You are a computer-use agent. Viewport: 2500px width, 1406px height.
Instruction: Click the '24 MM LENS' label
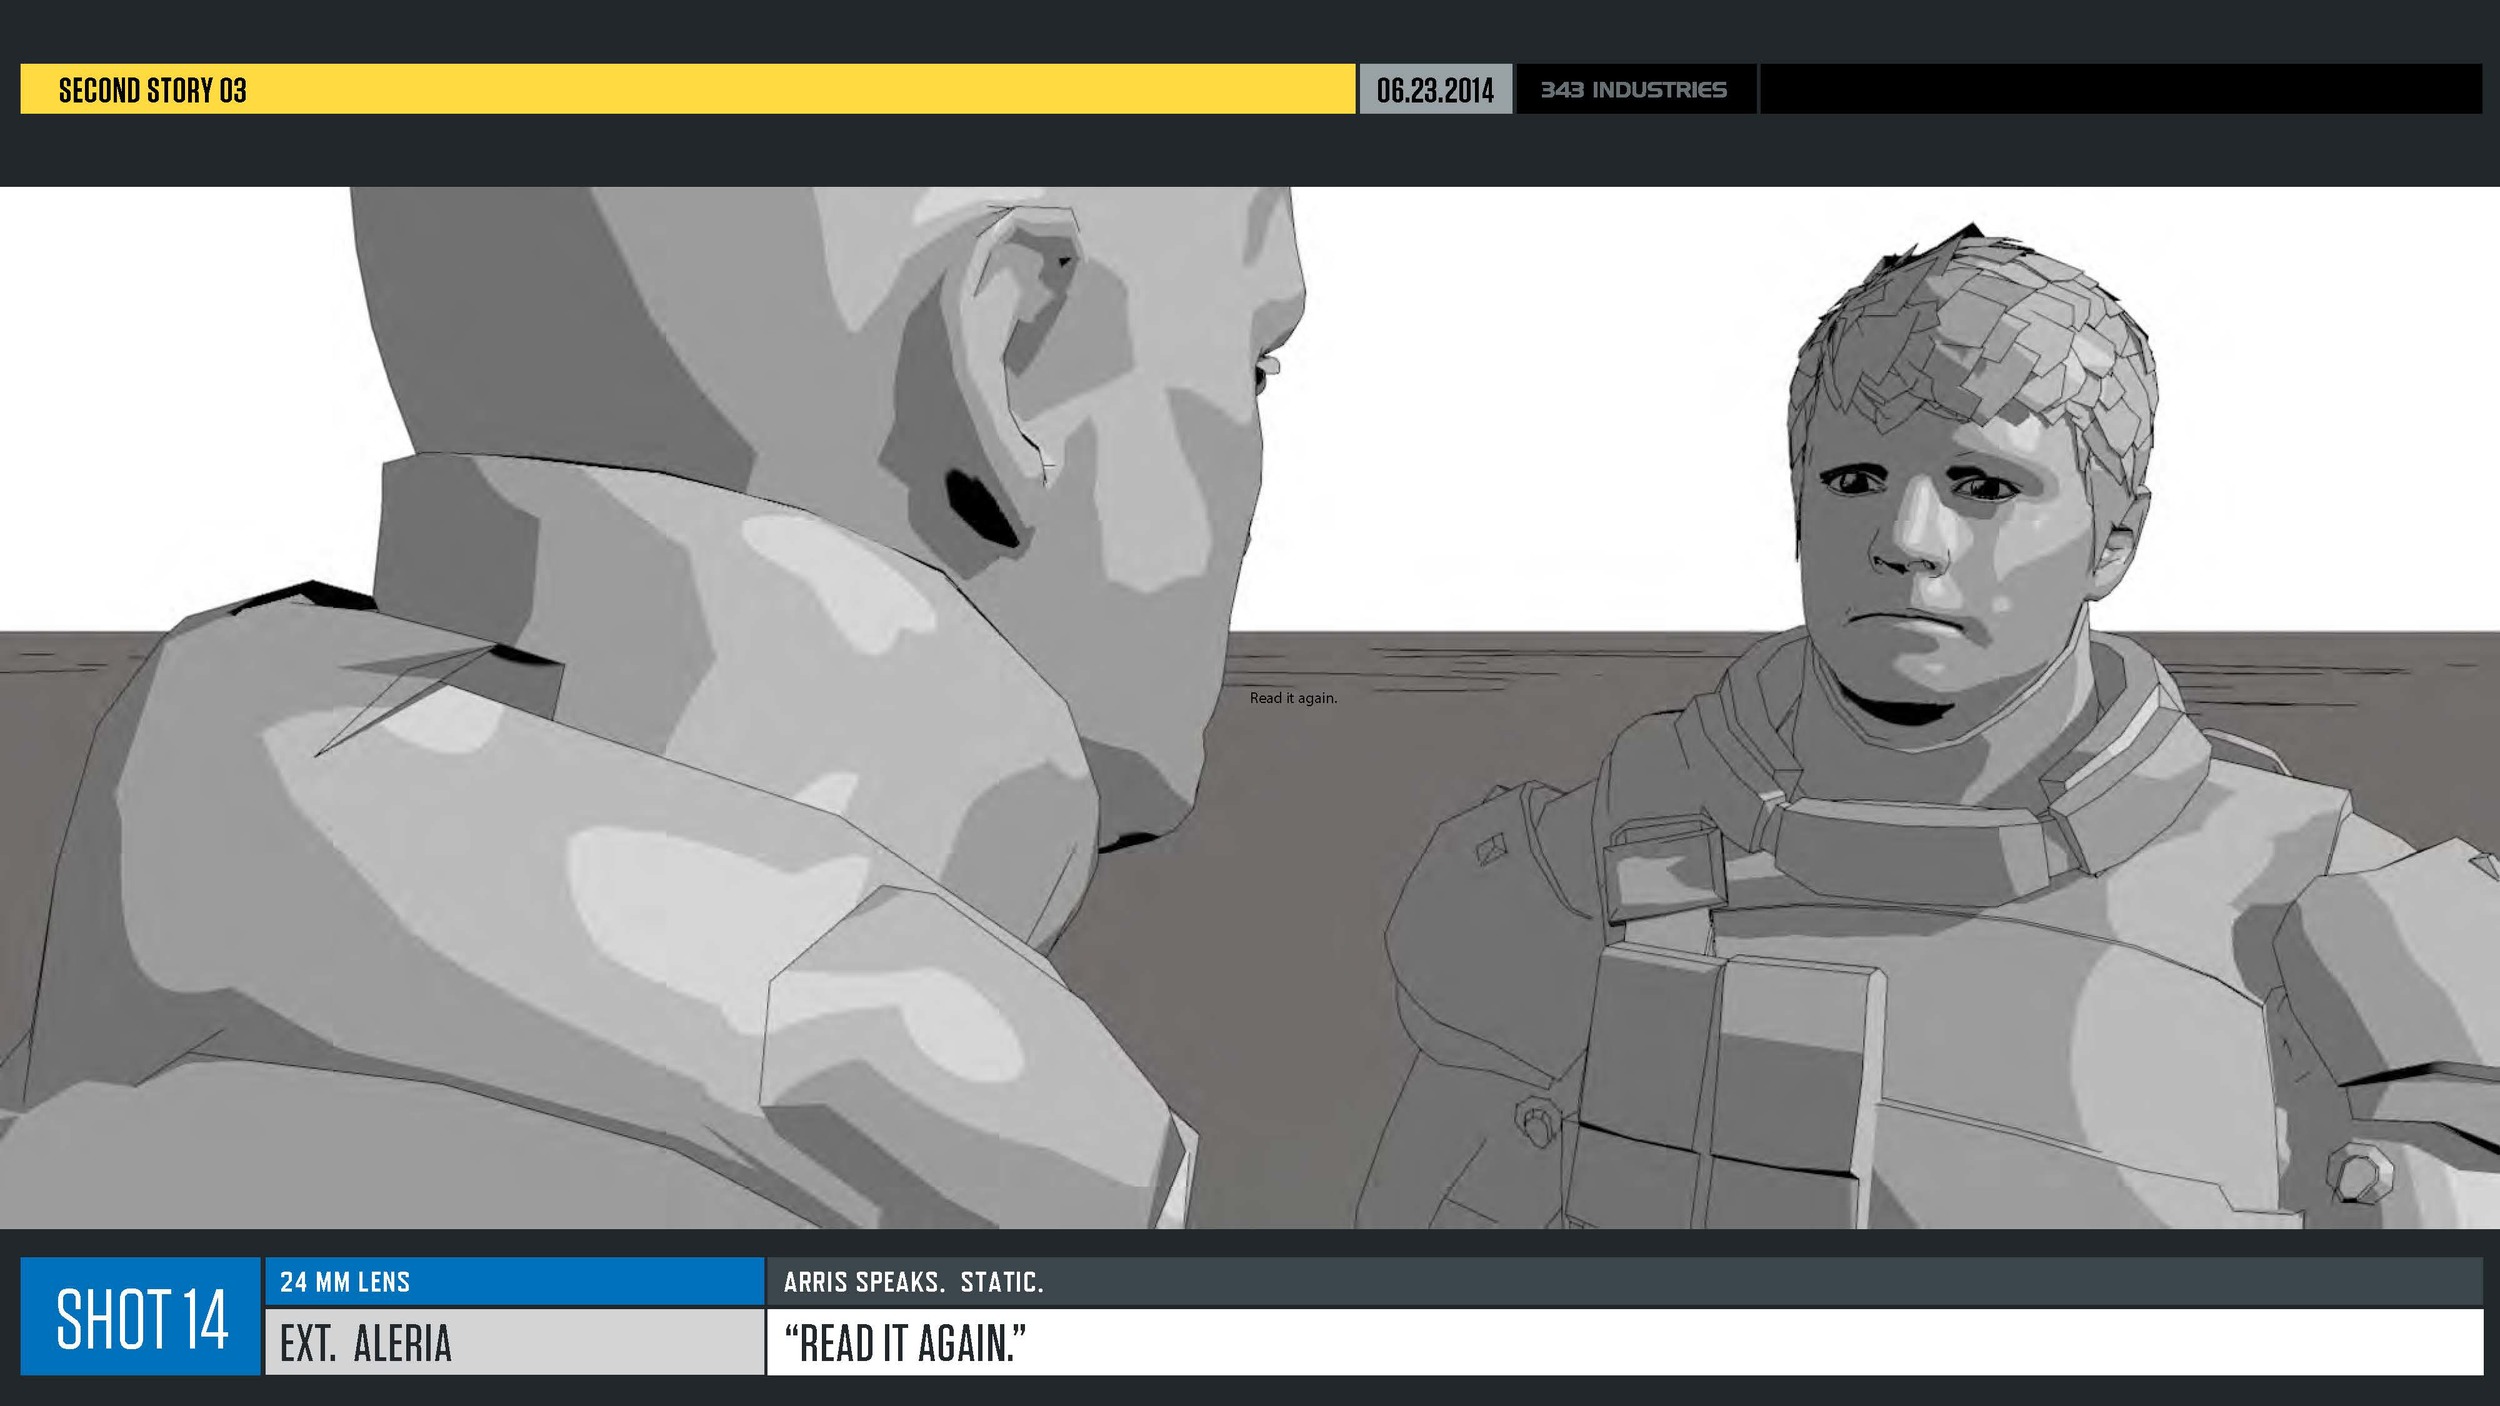click(345, 1282)
